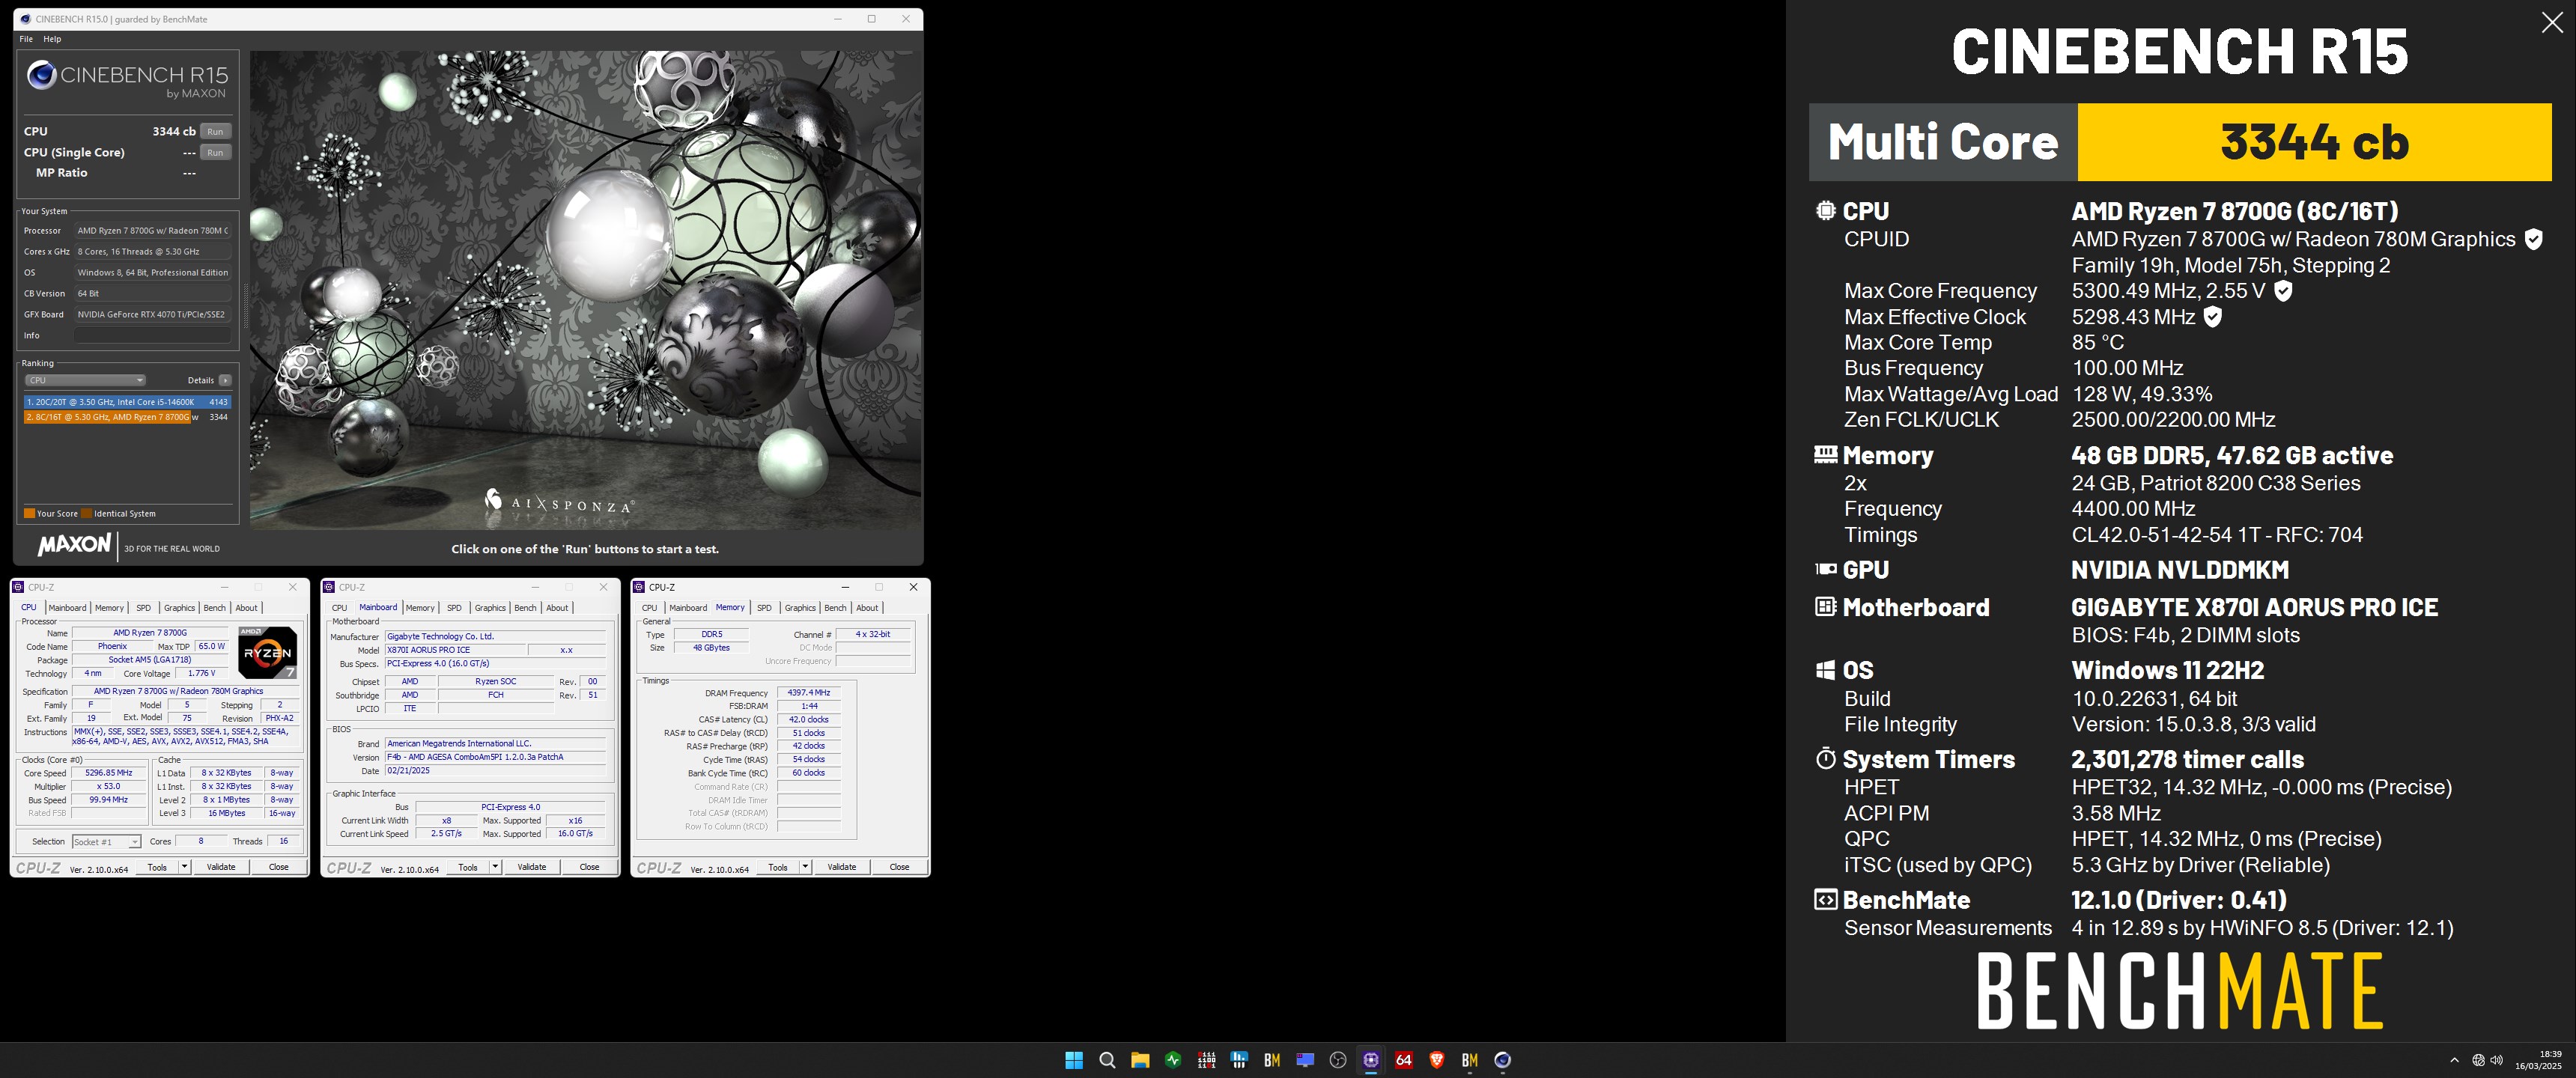The image size is (2576, 1078).
Task: Select the Intel Core i5-14600K ranking row
Action: [x=128, y=402]
